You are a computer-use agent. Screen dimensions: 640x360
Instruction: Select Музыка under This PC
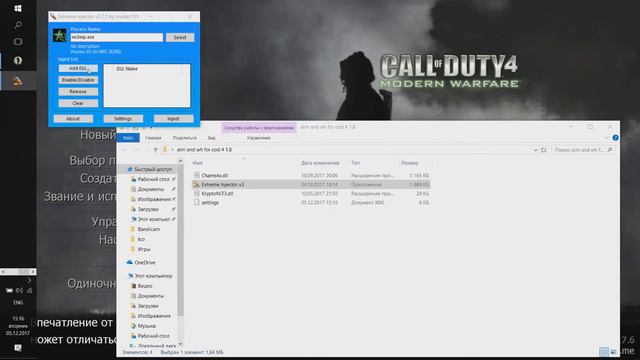pyautogui.click(x=147, y=326)
